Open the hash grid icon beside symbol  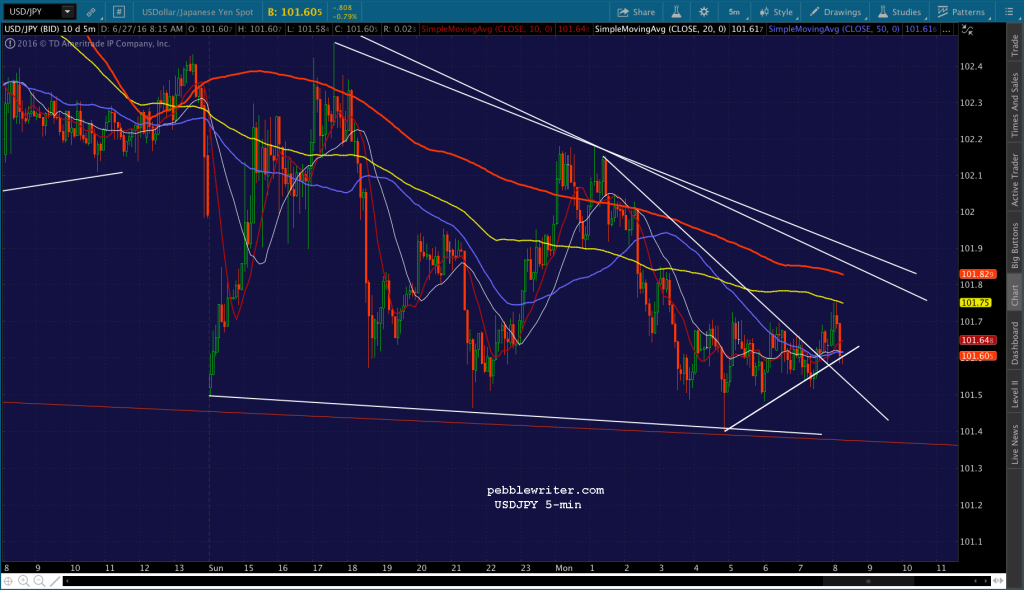click(118, 12)
